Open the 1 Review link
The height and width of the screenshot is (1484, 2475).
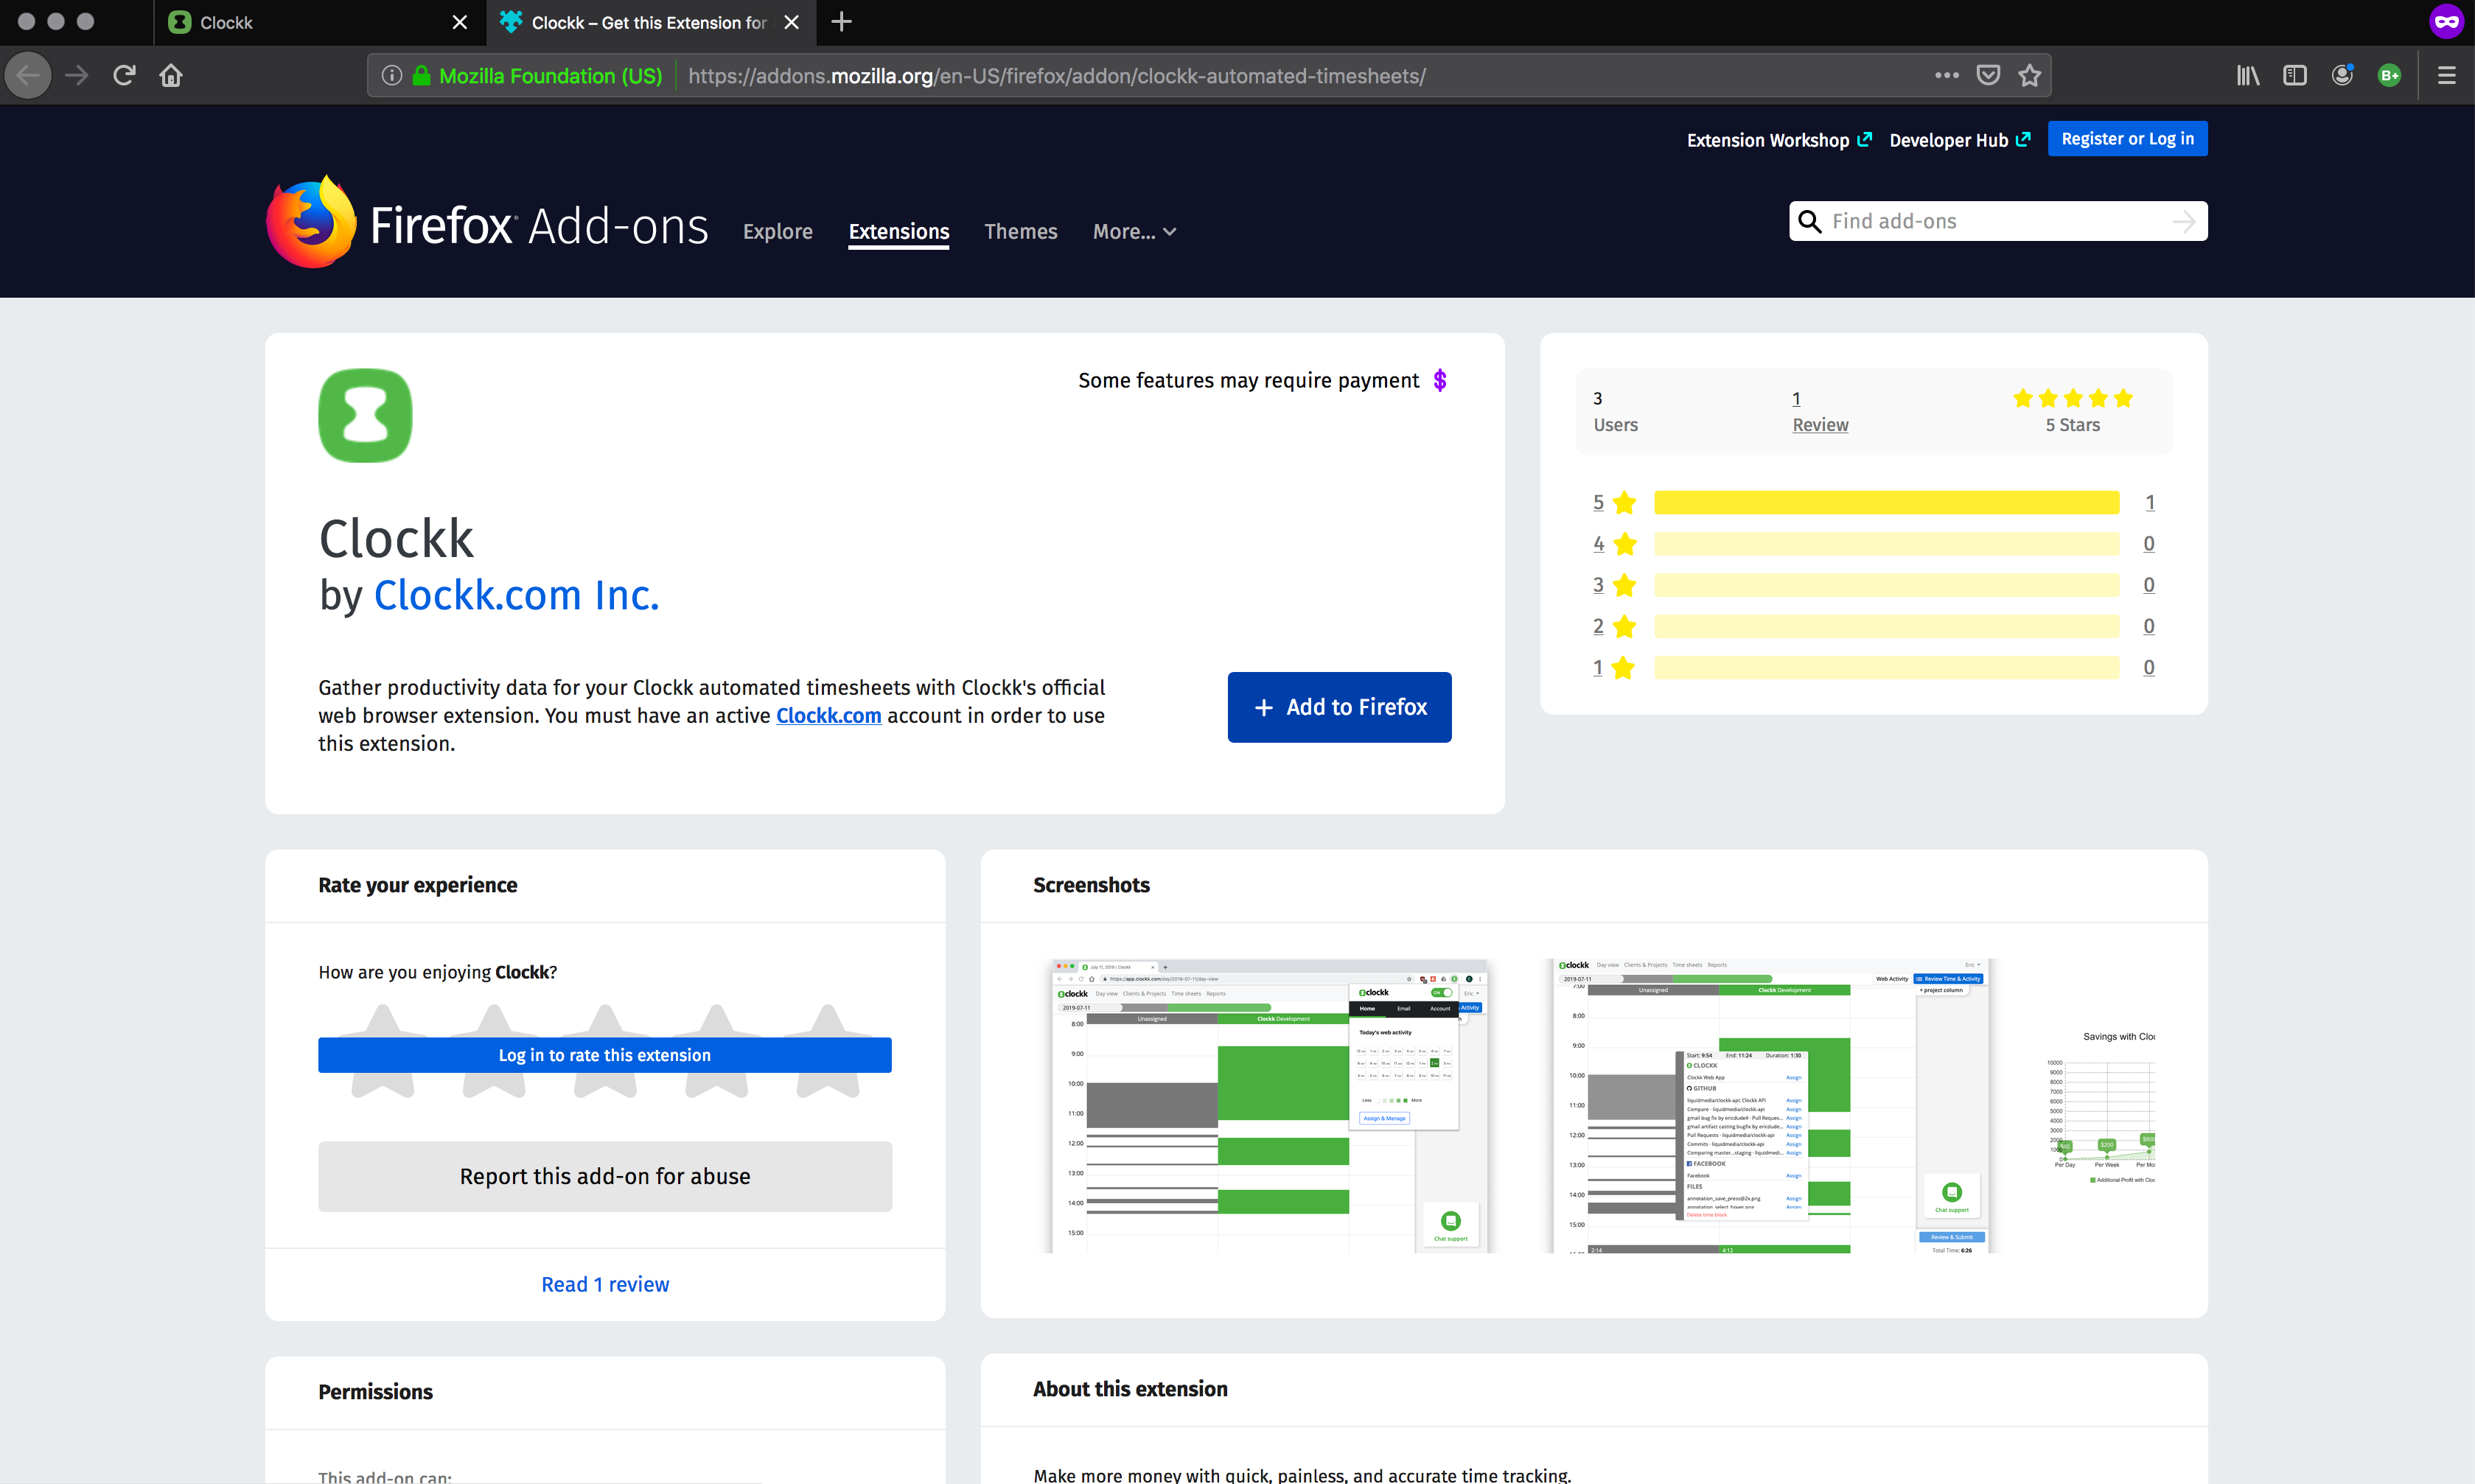coord(1820,411)
